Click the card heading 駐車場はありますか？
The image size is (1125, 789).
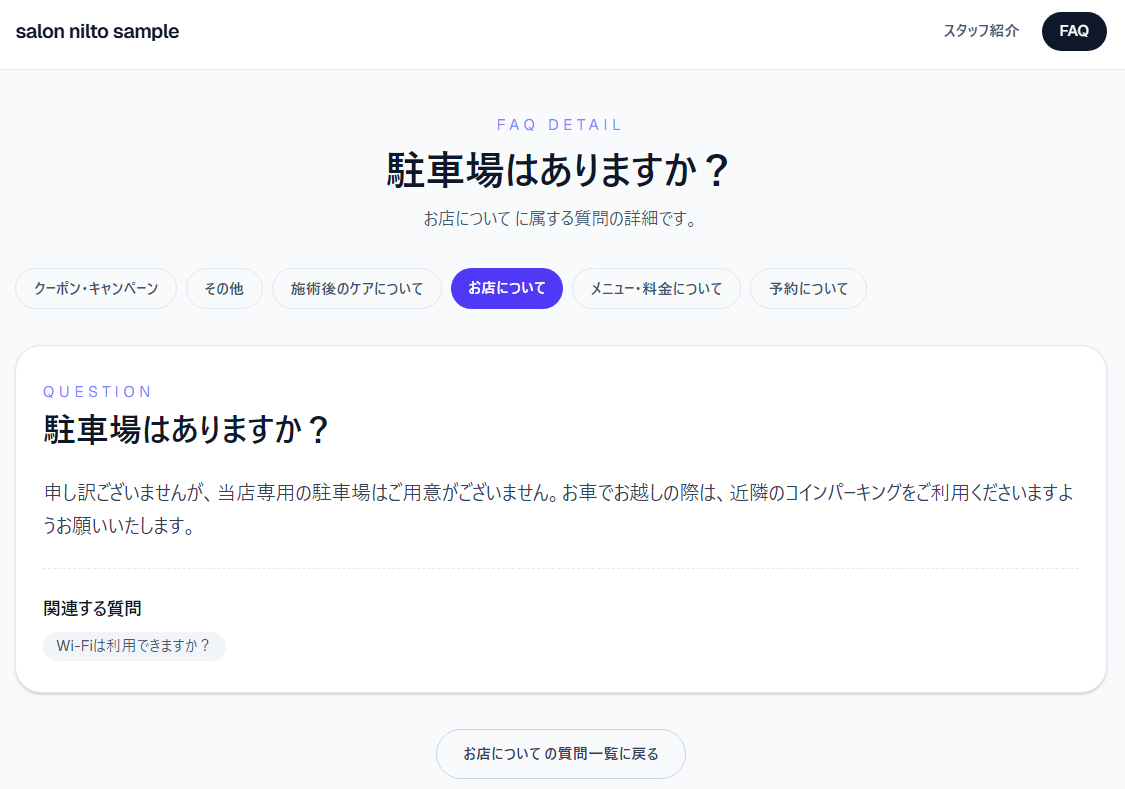coord(187,430)
